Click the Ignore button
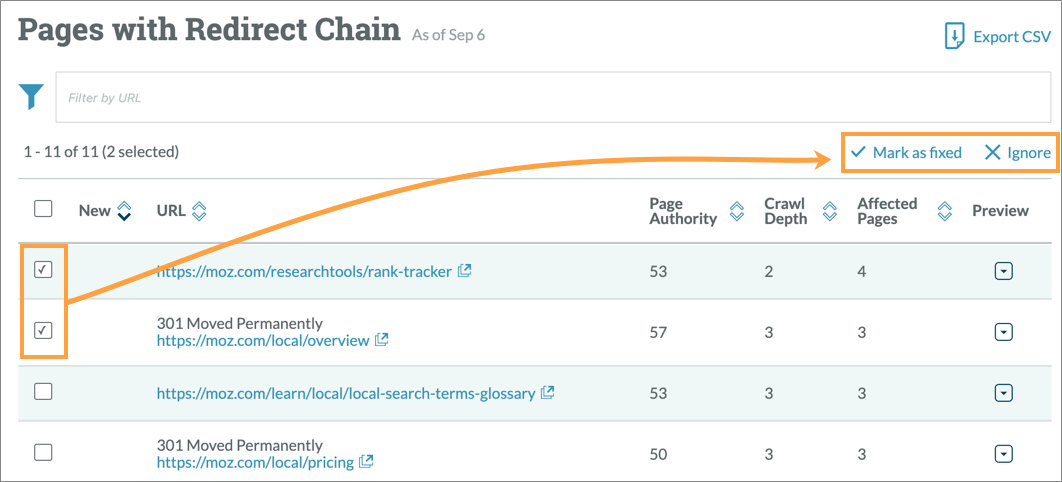 pyautogui.click(x=1017, y=153)
